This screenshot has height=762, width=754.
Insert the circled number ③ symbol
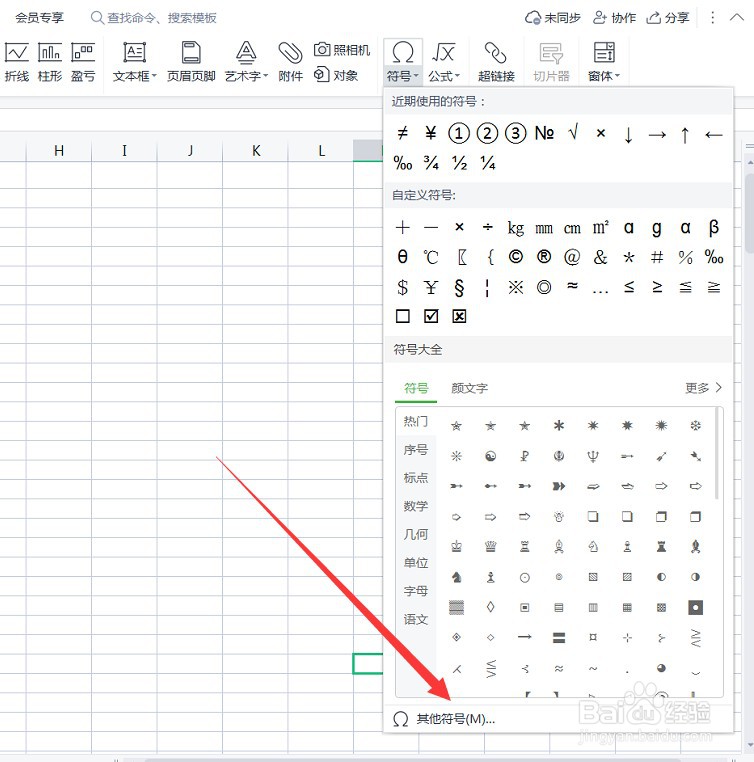(x=515, y=133)
